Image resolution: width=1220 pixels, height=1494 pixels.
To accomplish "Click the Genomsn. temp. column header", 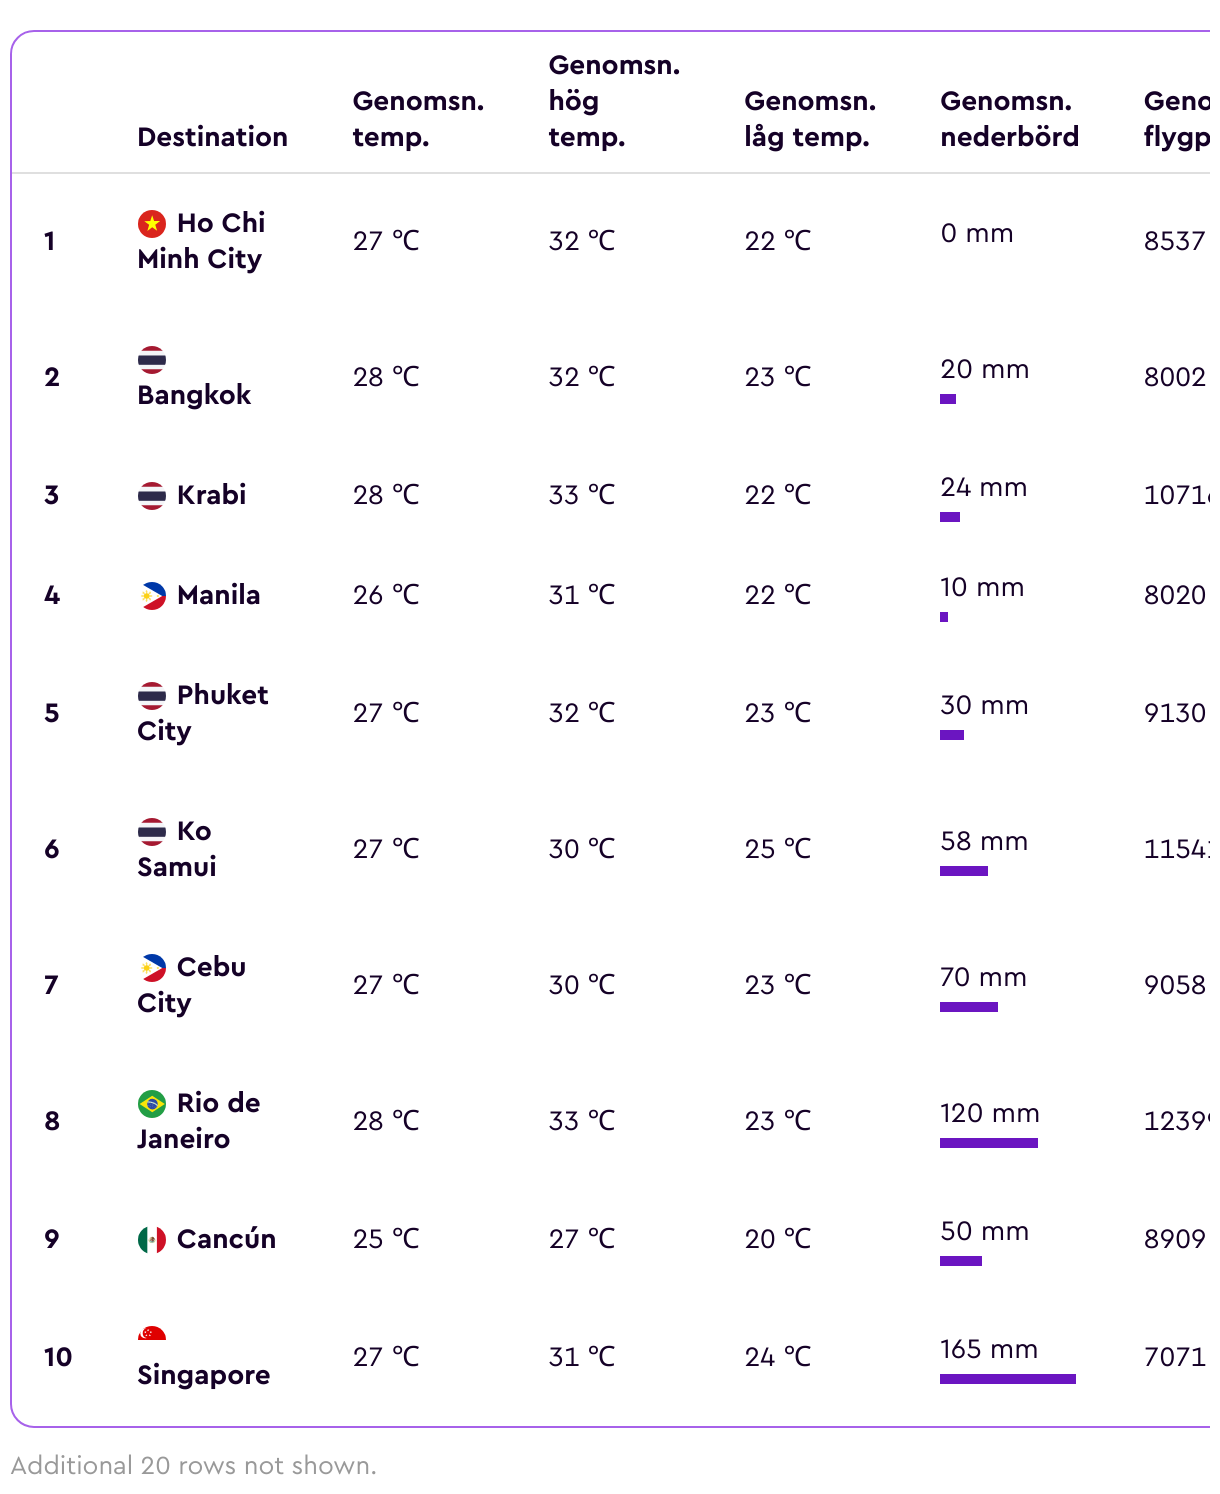I will tap(418, 119).
